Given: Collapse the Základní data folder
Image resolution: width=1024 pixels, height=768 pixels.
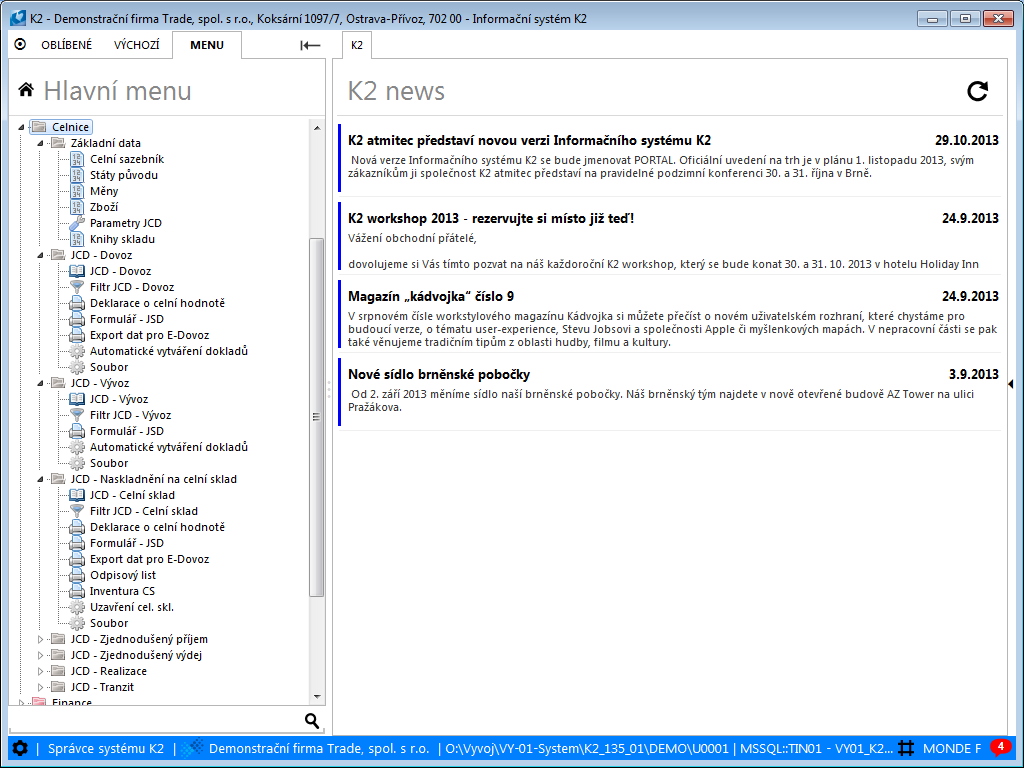Looking at the screenshot, I should pos(40,143).
